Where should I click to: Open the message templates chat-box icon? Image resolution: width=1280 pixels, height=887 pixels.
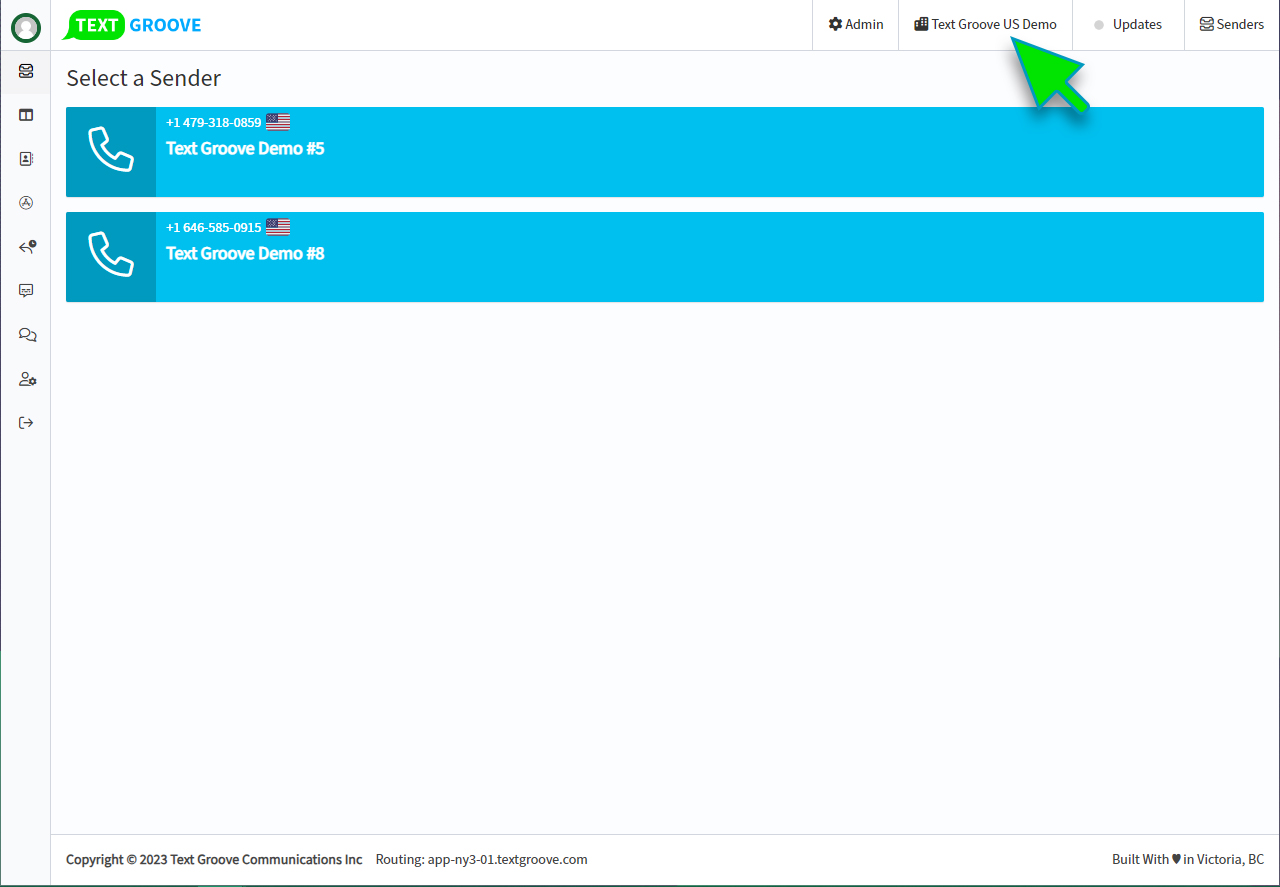[26, 291]
